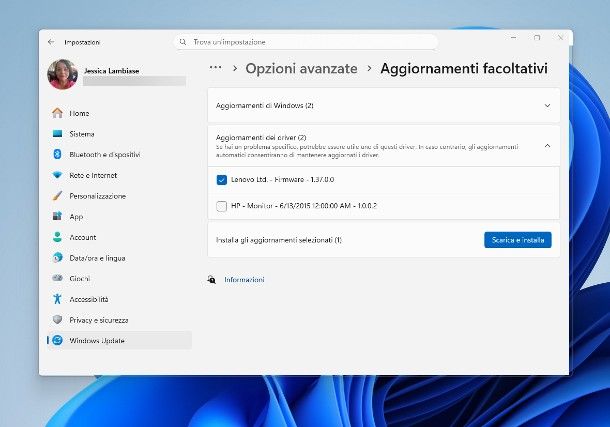Select Windows Update in sidebar
This screenshot has height=427, width=610.
click(x=98, y=341)
